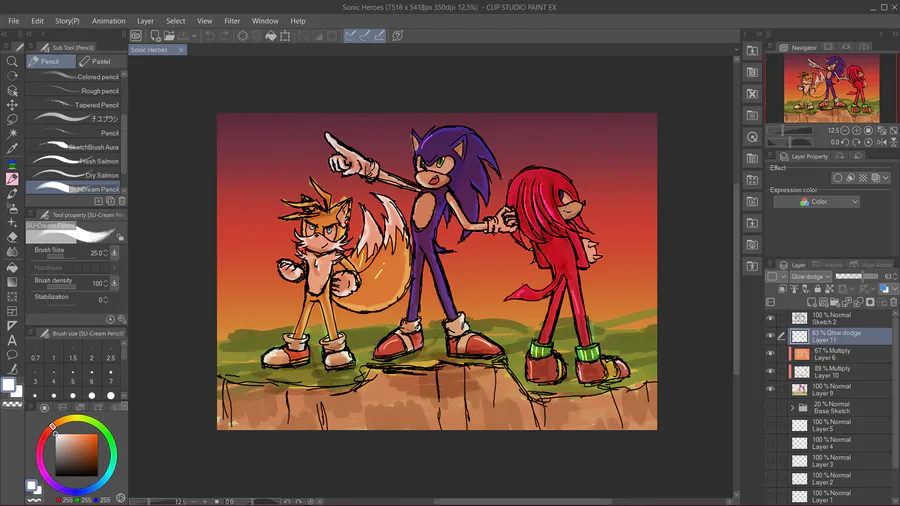Select the Balloon tool

point(11,355)
